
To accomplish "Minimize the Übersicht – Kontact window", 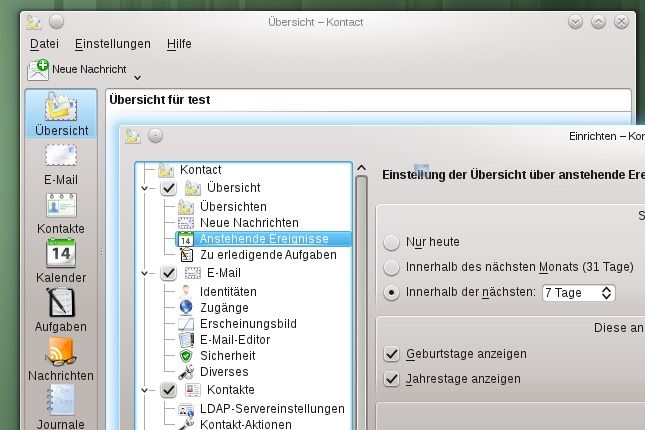I will point(575,21).
